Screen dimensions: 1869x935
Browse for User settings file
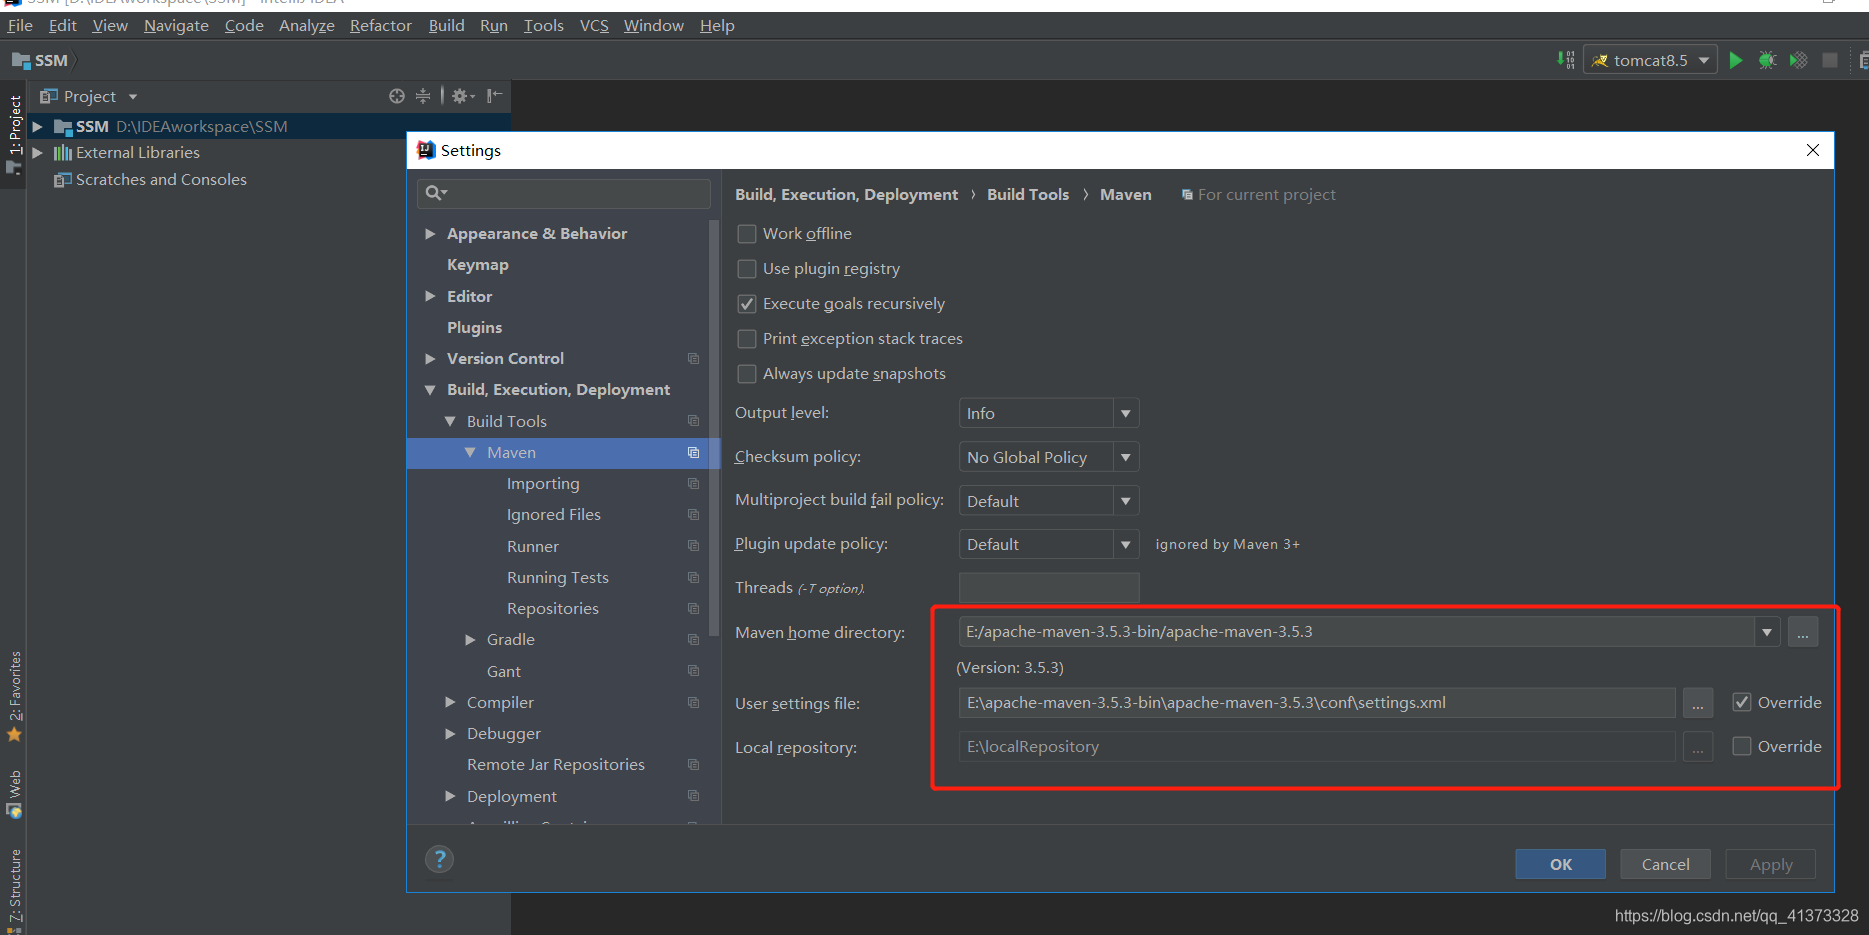[x=1697, y=703]
